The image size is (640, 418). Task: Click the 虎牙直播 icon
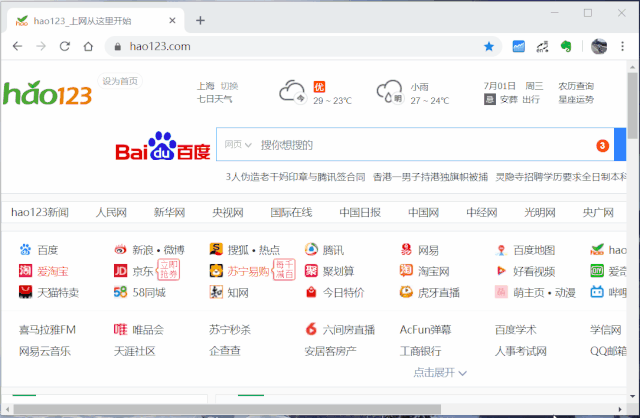(x=406, y=292)
